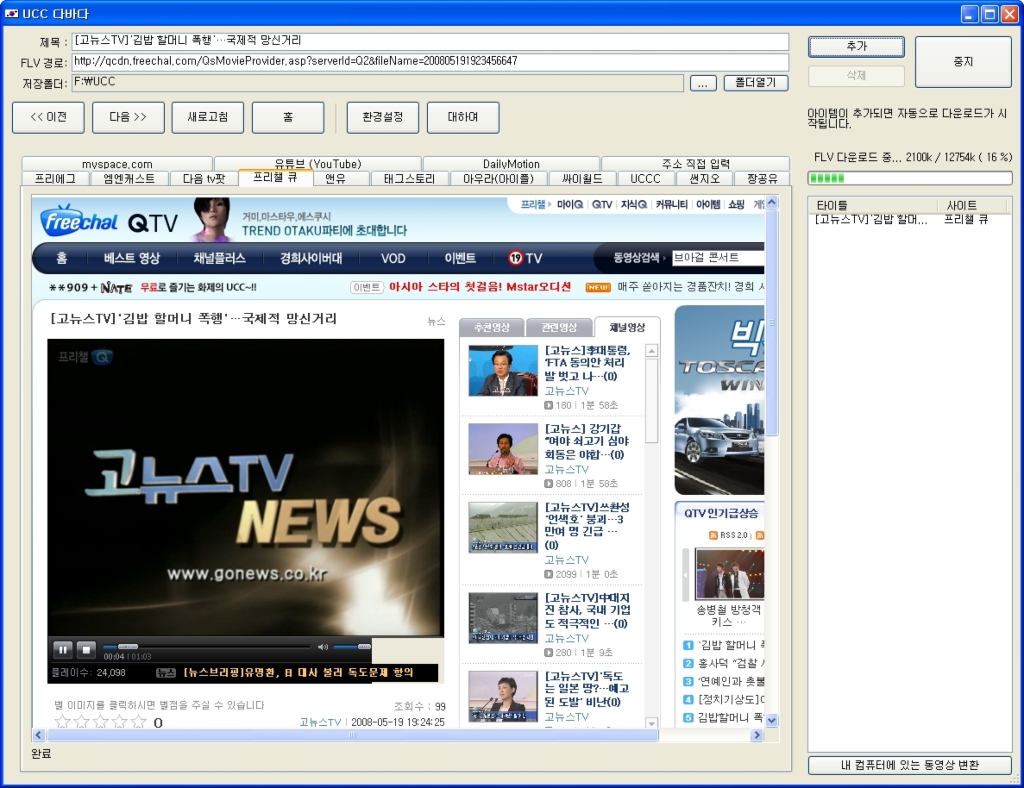Click the 폴더열기 button
Screen dimensions: 1024x788
(x=756, y=82)
